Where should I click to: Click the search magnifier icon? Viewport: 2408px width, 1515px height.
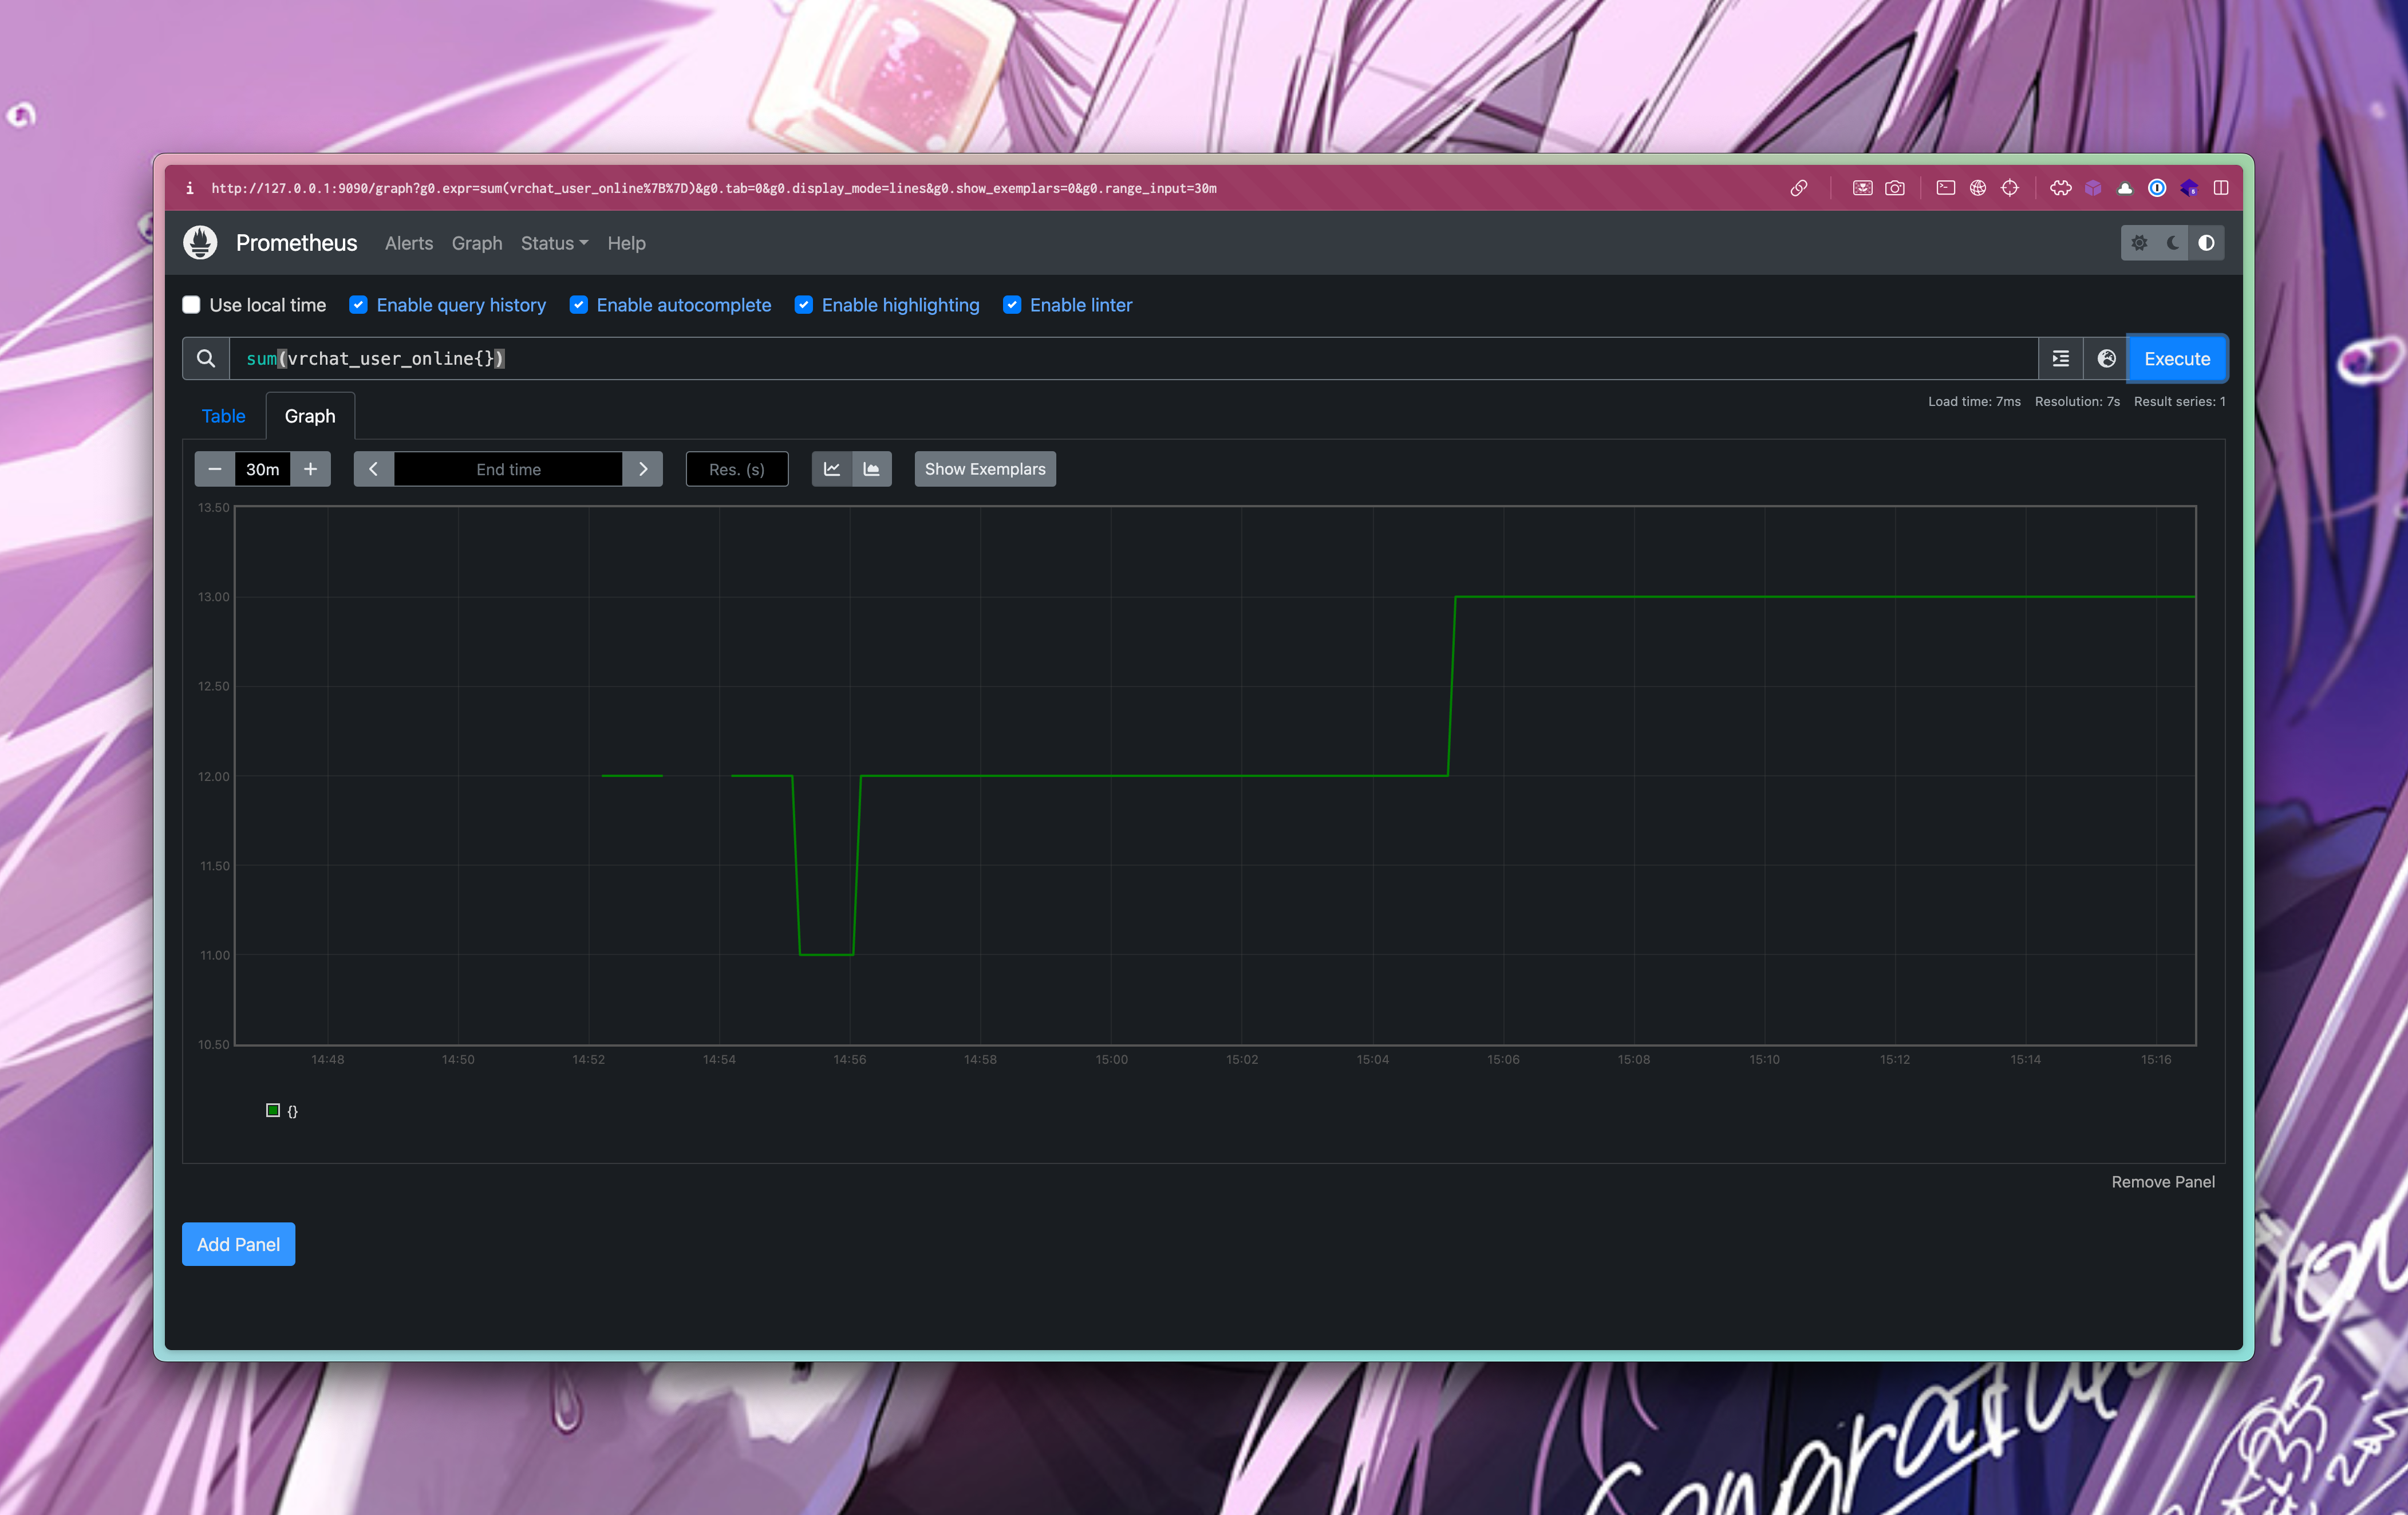click(206, 359)
